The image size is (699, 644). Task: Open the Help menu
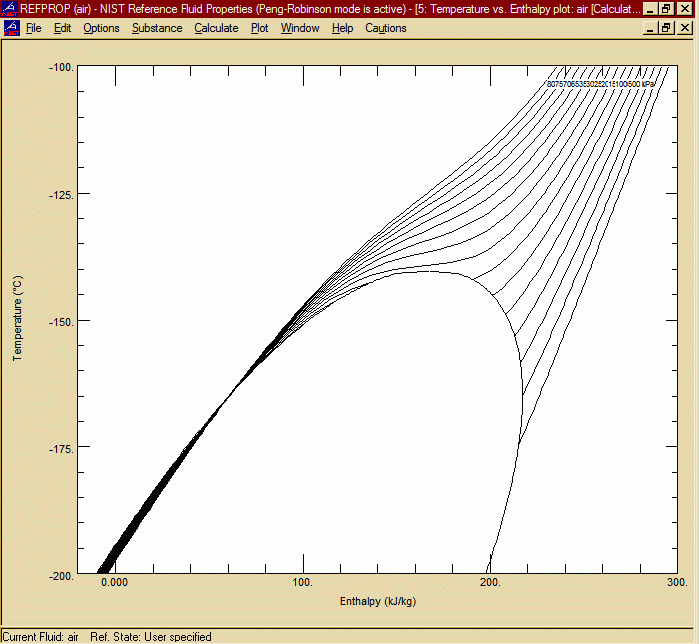point(343,28)
